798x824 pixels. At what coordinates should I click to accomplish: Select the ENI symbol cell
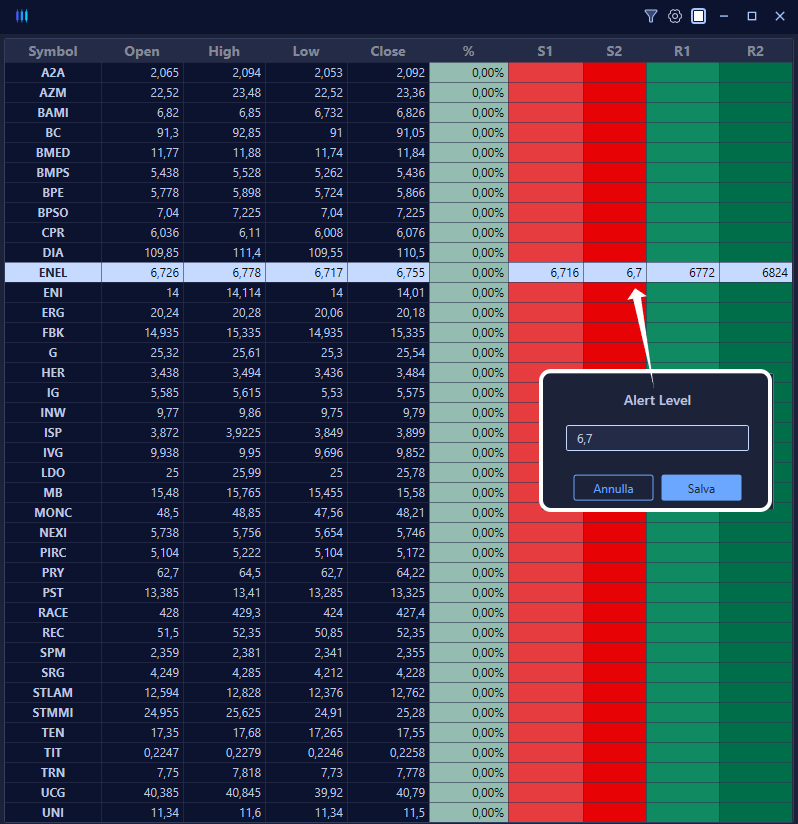pos(53,293)
